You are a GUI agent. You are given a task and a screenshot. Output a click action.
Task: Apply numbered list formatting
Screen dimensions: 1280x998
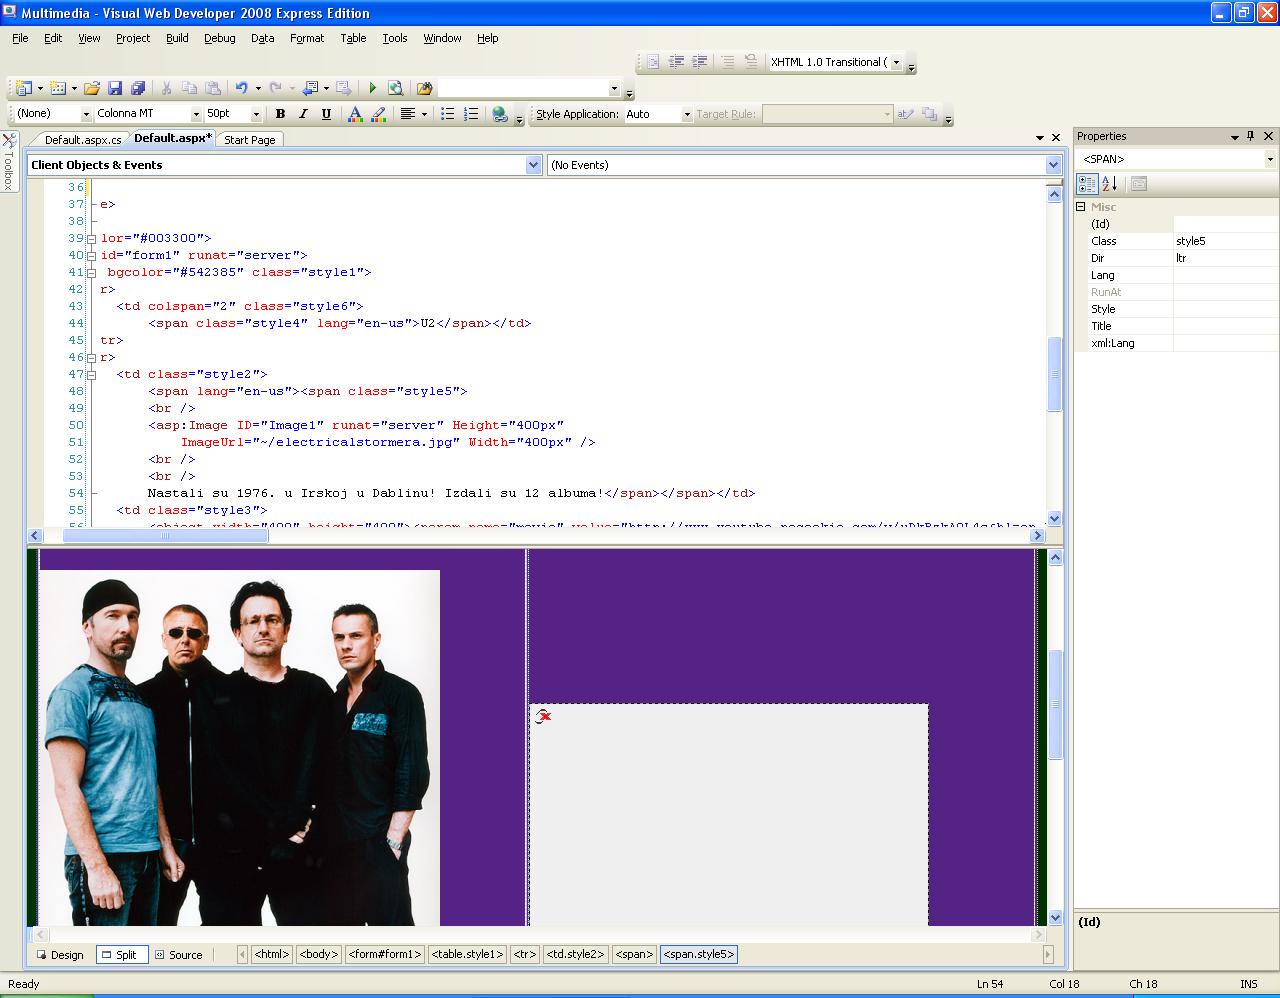click(x=471, y=114)
